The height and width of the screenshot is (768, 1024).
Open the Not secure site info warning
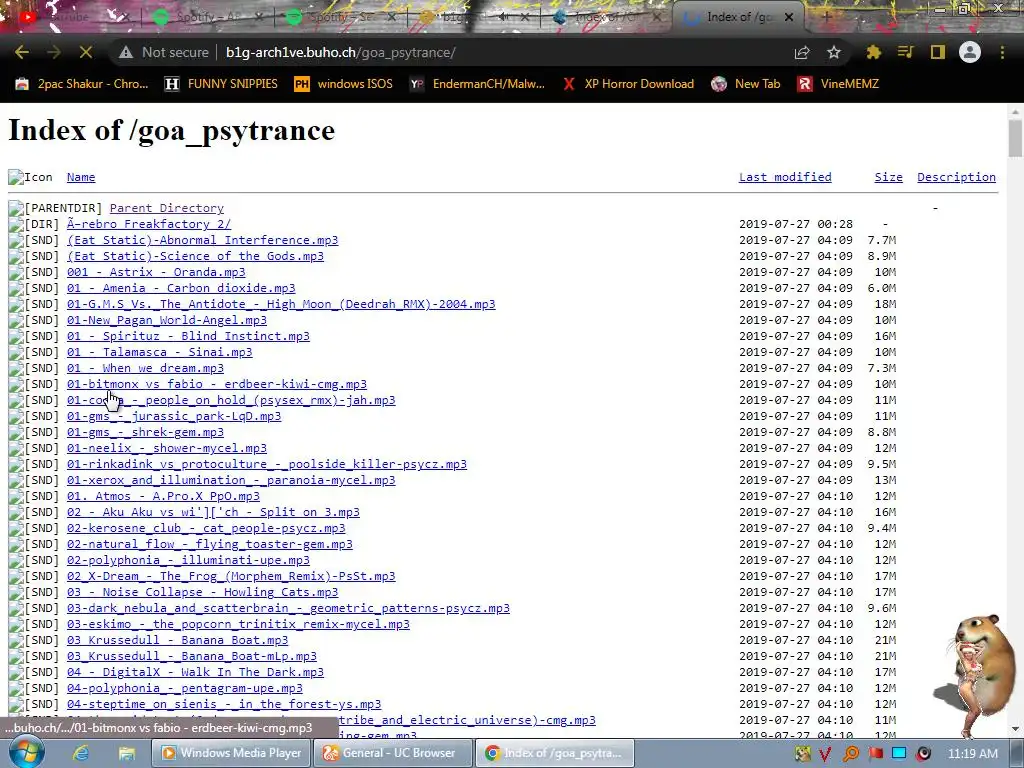tap(163, 52)
